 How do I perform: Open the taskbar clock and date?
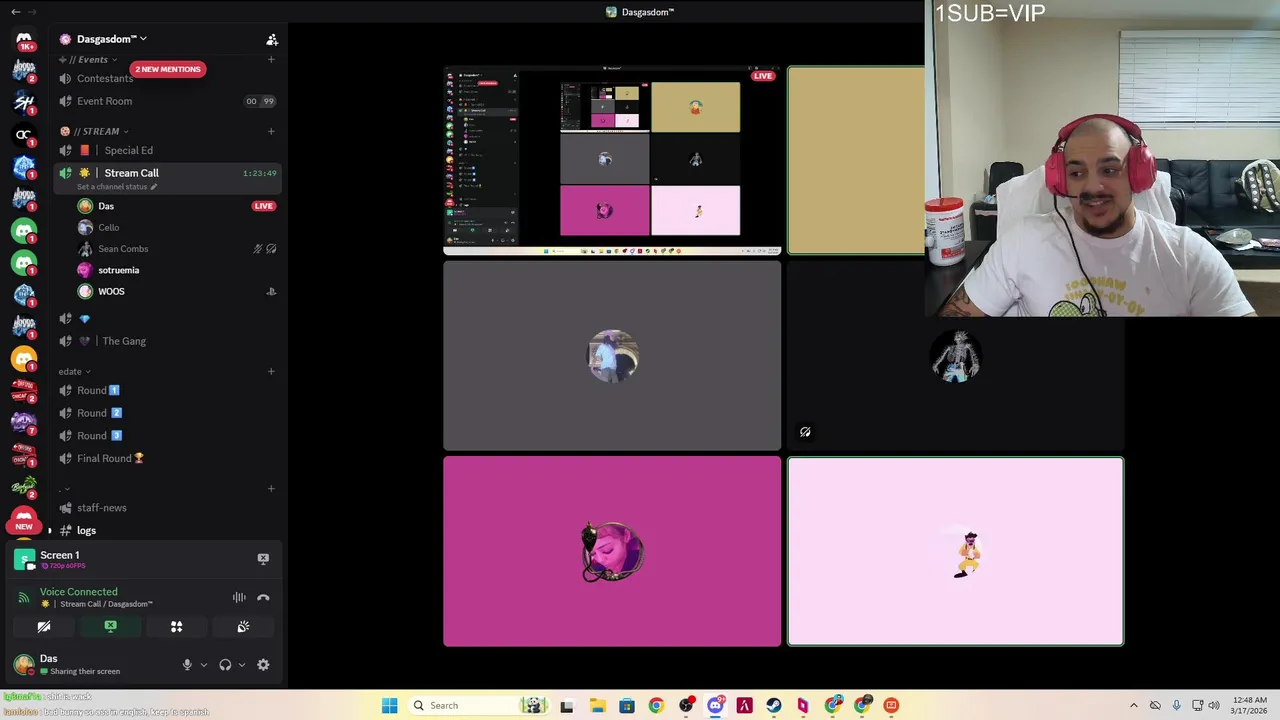tap(1250, 705)
